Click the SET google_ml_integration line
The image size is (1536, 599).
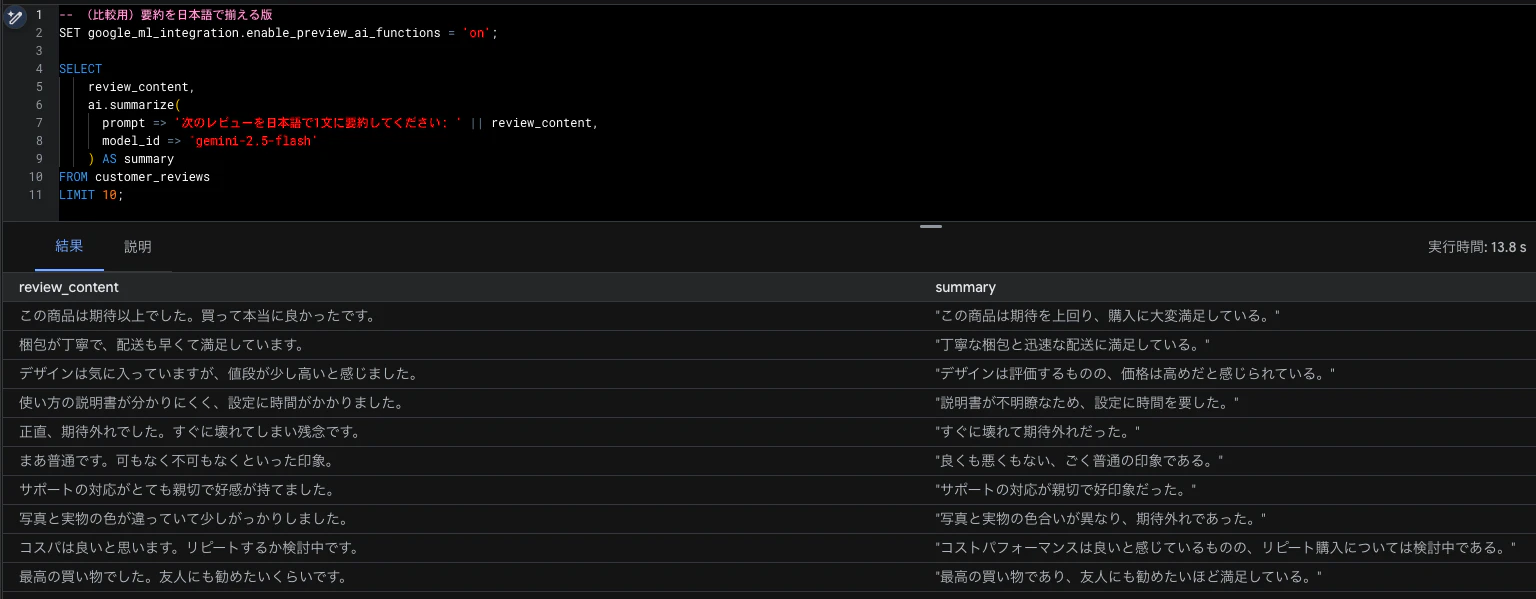click(x=278, y=33)
